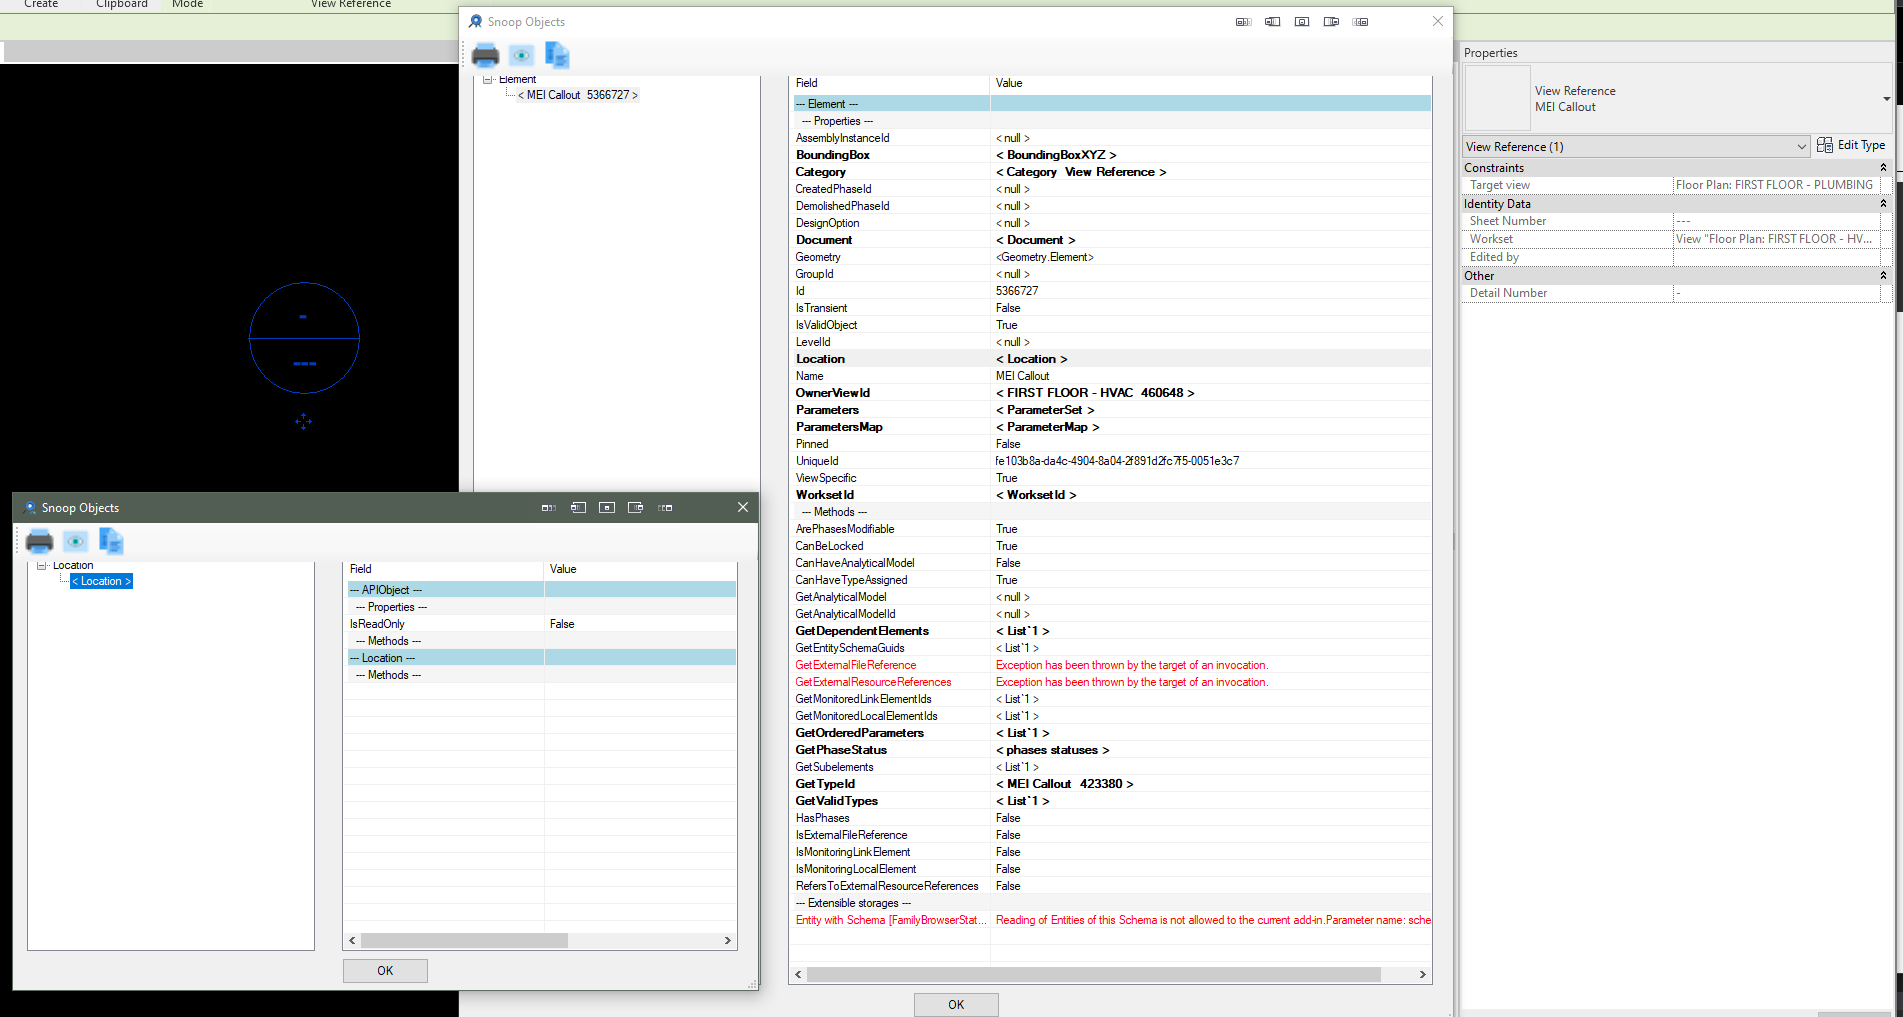
Task: Collapse the Identity Data section in Properties
Action: tap(1883, 204)
